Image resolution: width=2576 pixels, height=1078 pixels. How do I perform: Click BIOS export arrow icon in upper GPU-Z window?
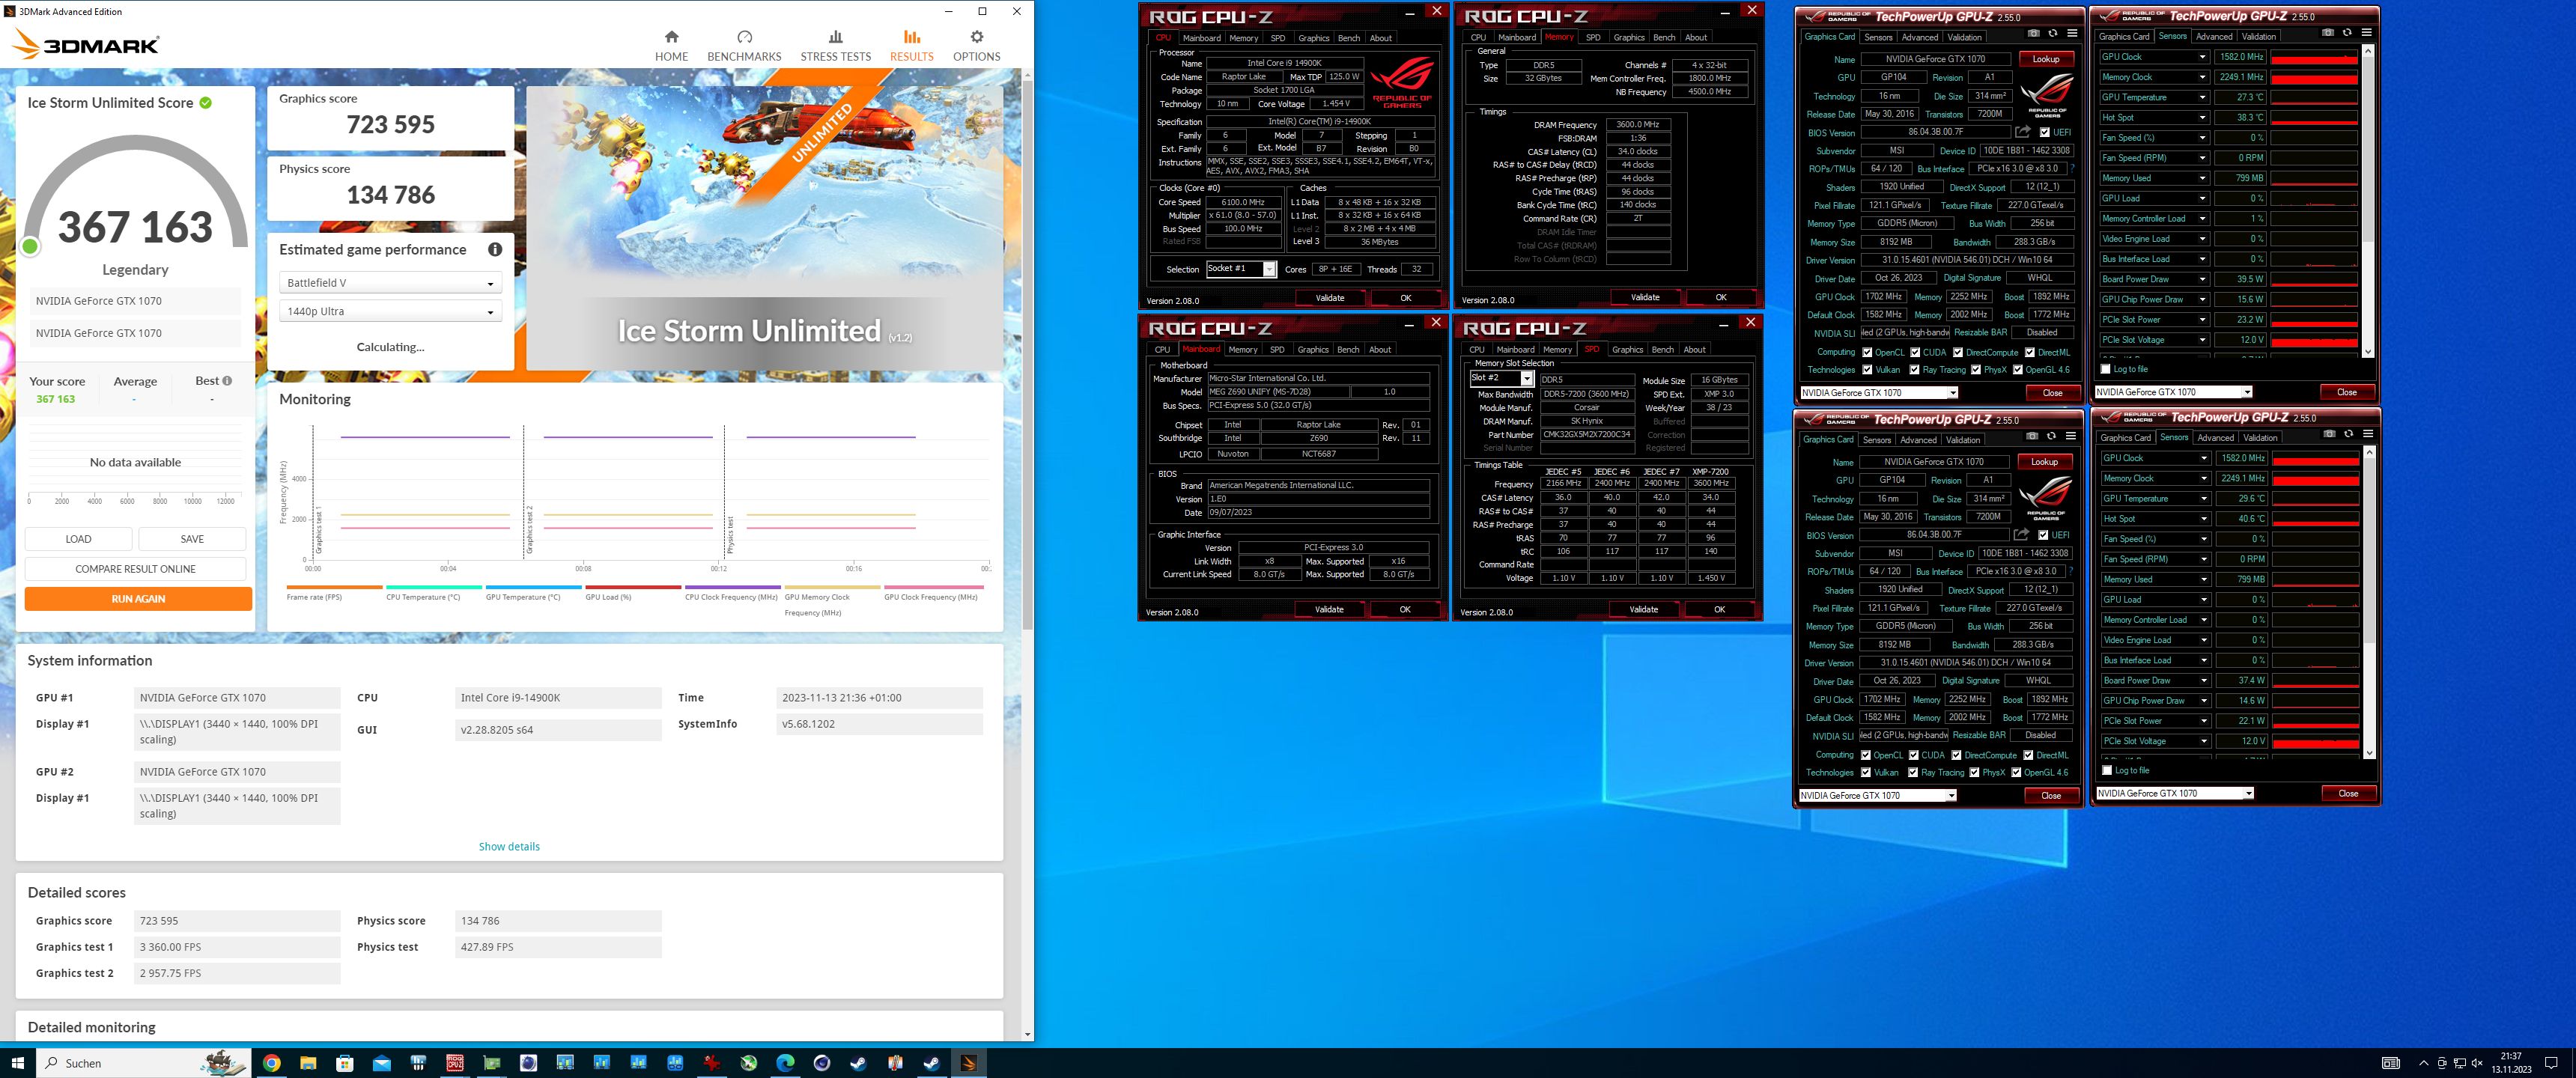tap(2022, 132)
